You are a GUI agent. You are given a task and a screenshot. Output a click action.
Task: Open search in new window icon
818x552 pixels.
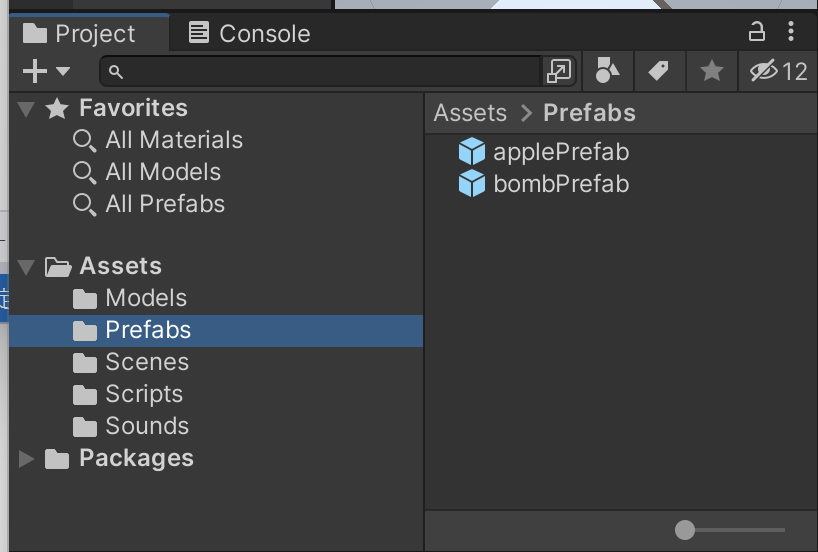559,71
